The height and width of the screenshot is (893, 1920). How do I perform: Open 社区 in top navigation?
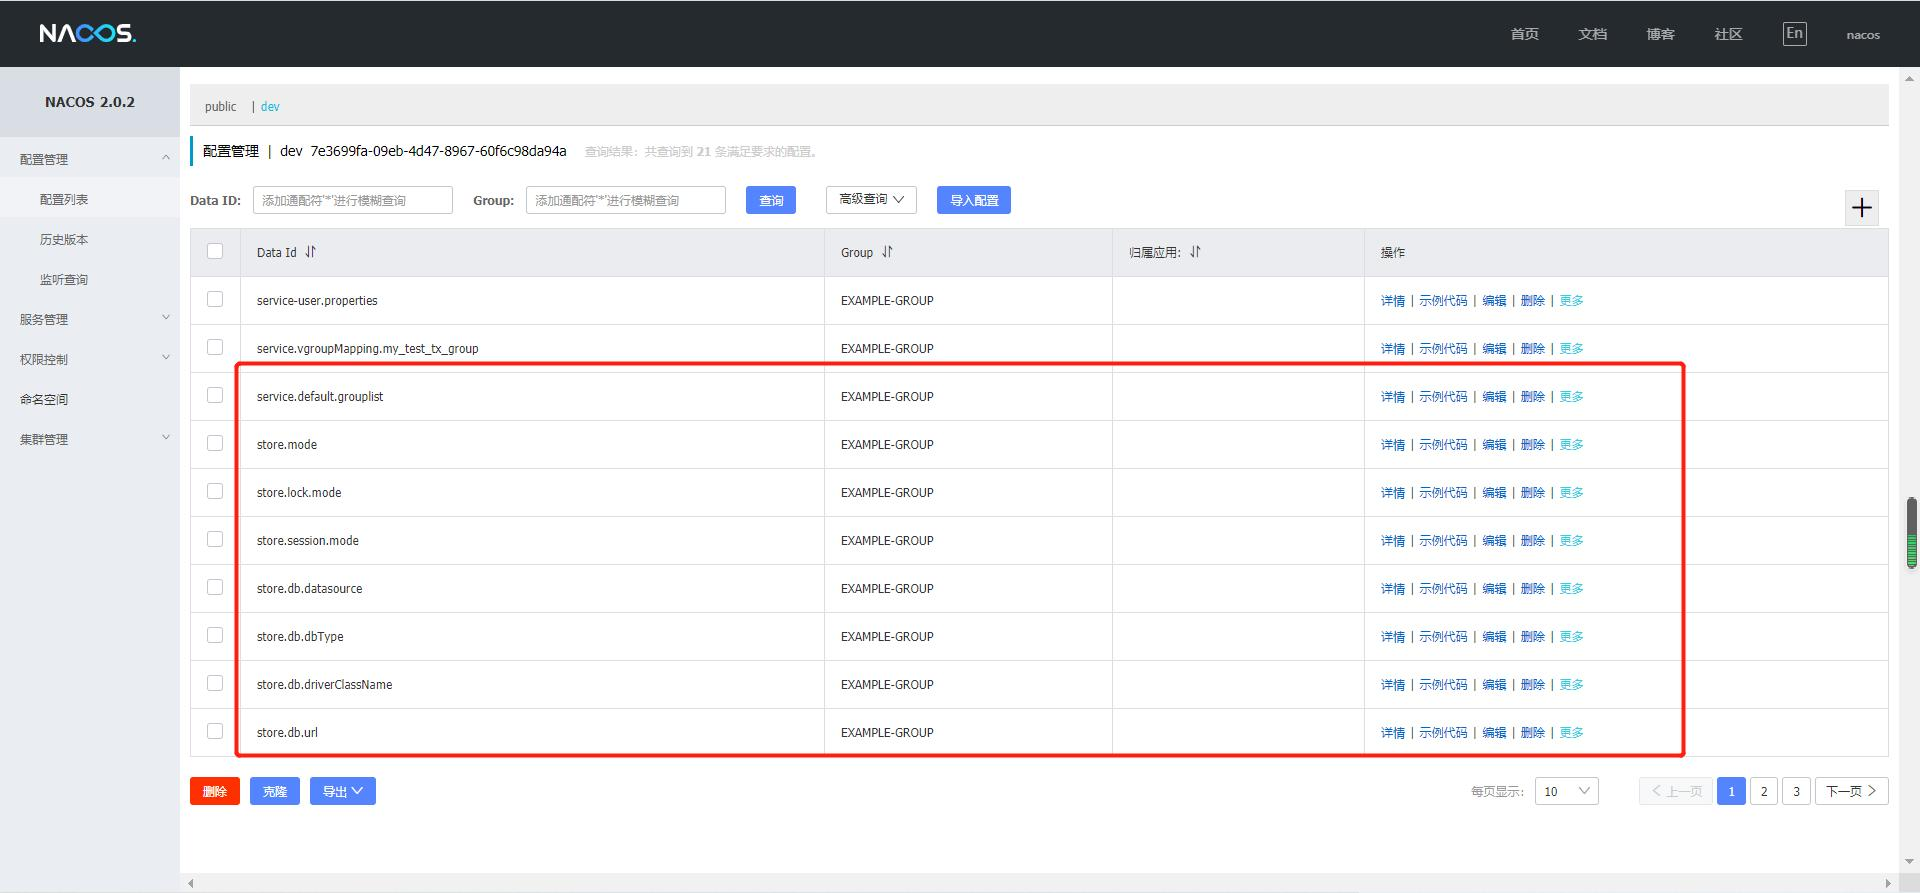click(x=1728, y=34)
